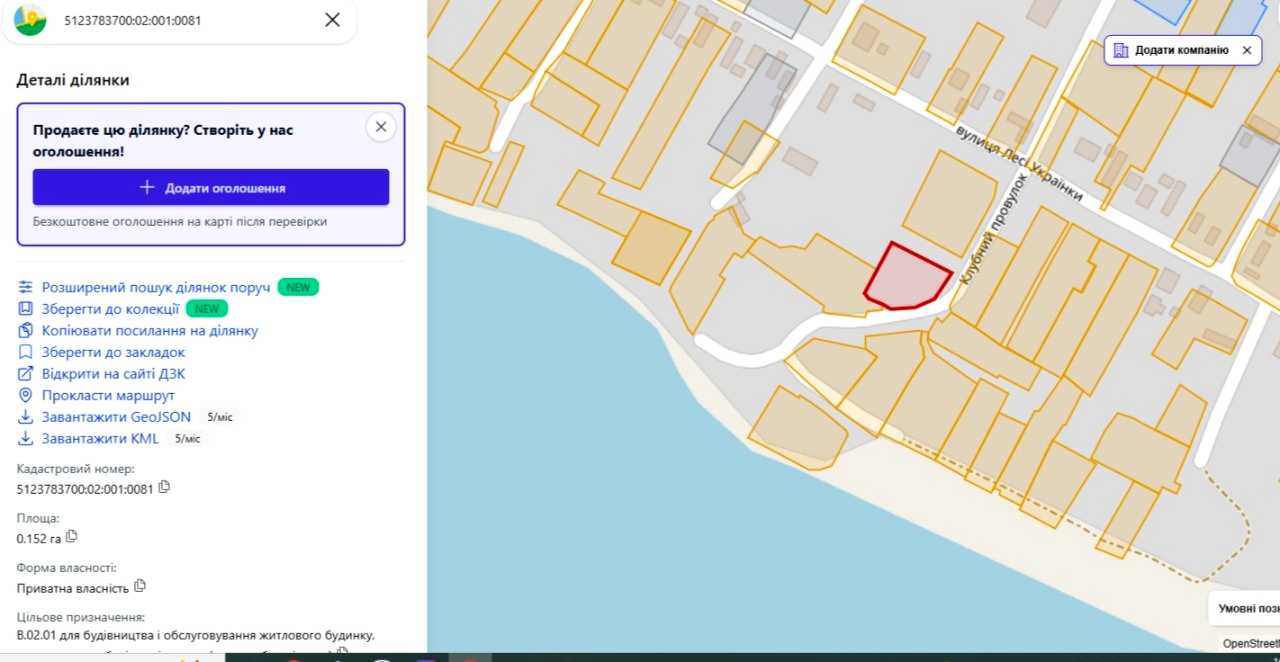The image size is (1280, 662).
Task: Clear the cadastral number search with the X
Action: pyautogui.click(x=332, y=20)
